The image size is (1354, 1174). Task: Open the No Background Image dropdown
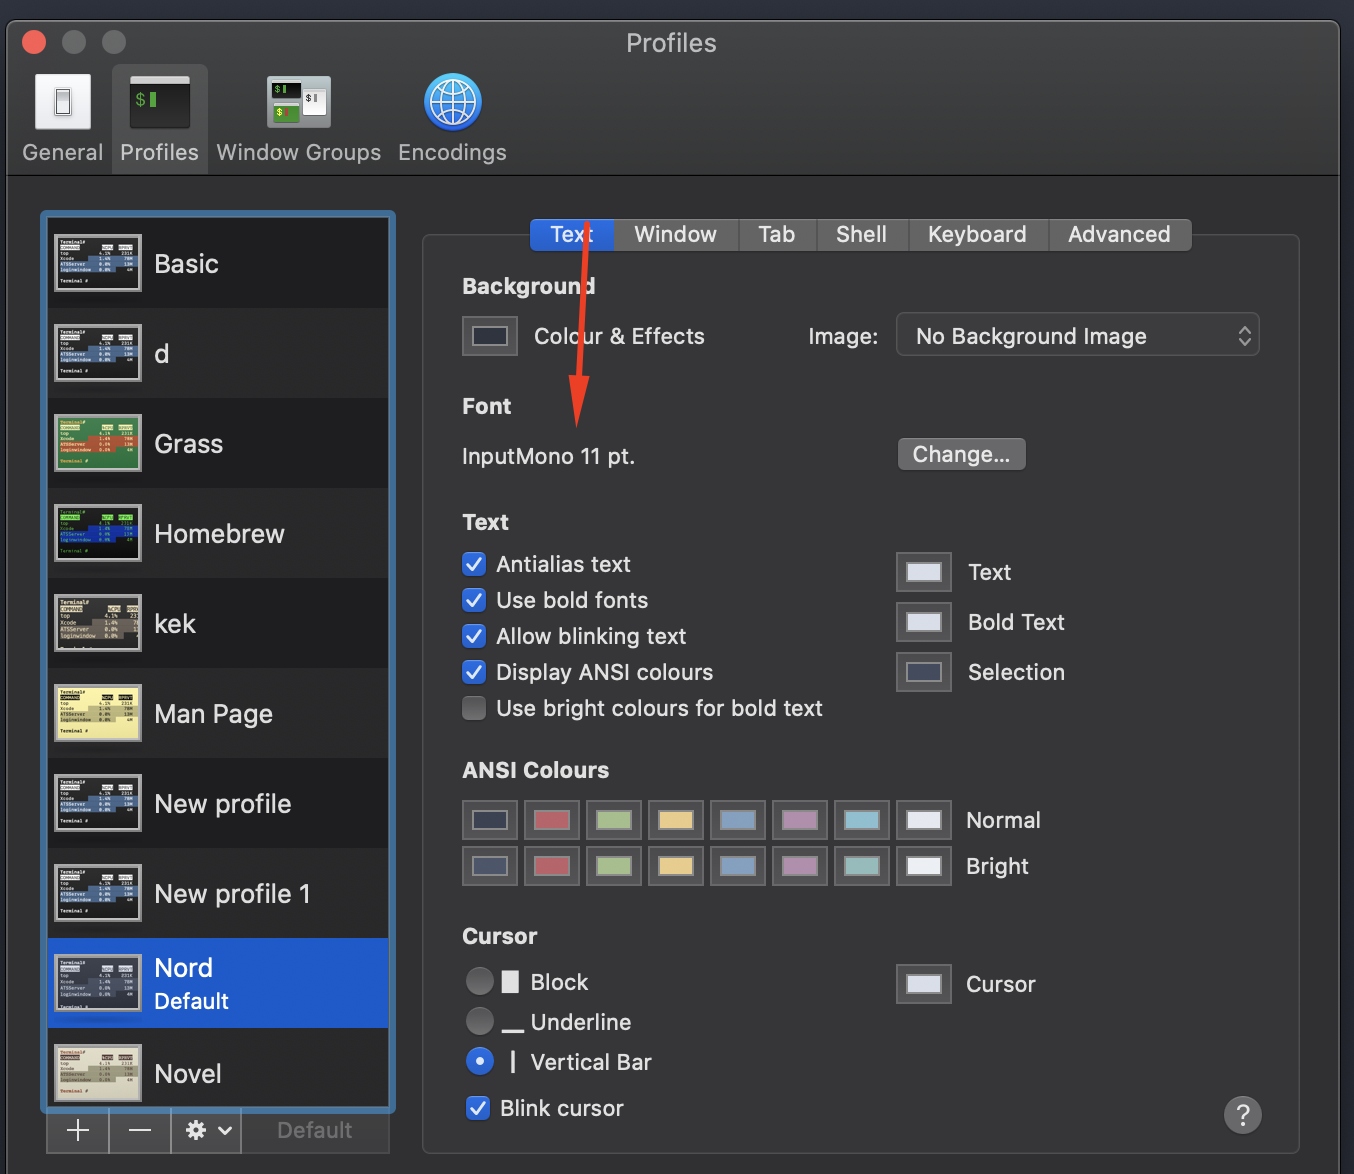tap(1077, 335)
